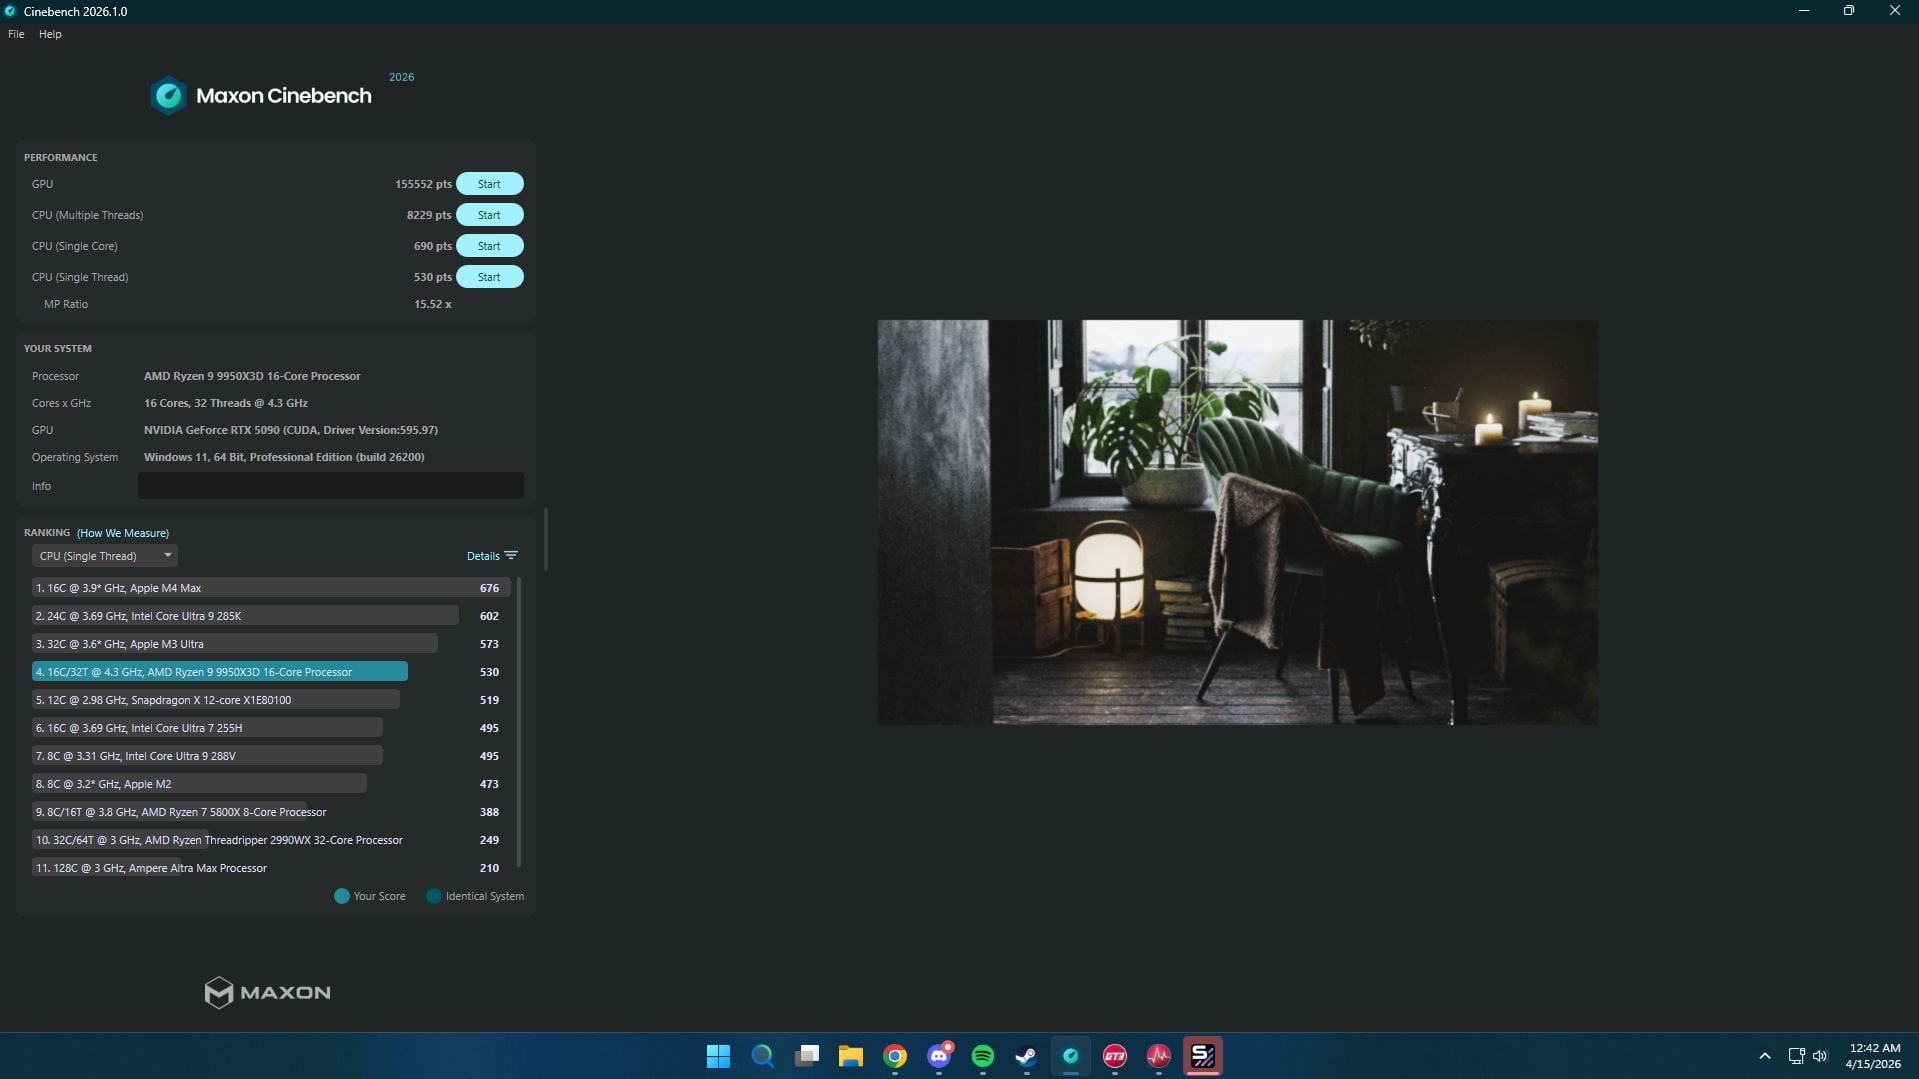Open Windows Search from taskbar

pyautogui.click(x=762, y=1056)
